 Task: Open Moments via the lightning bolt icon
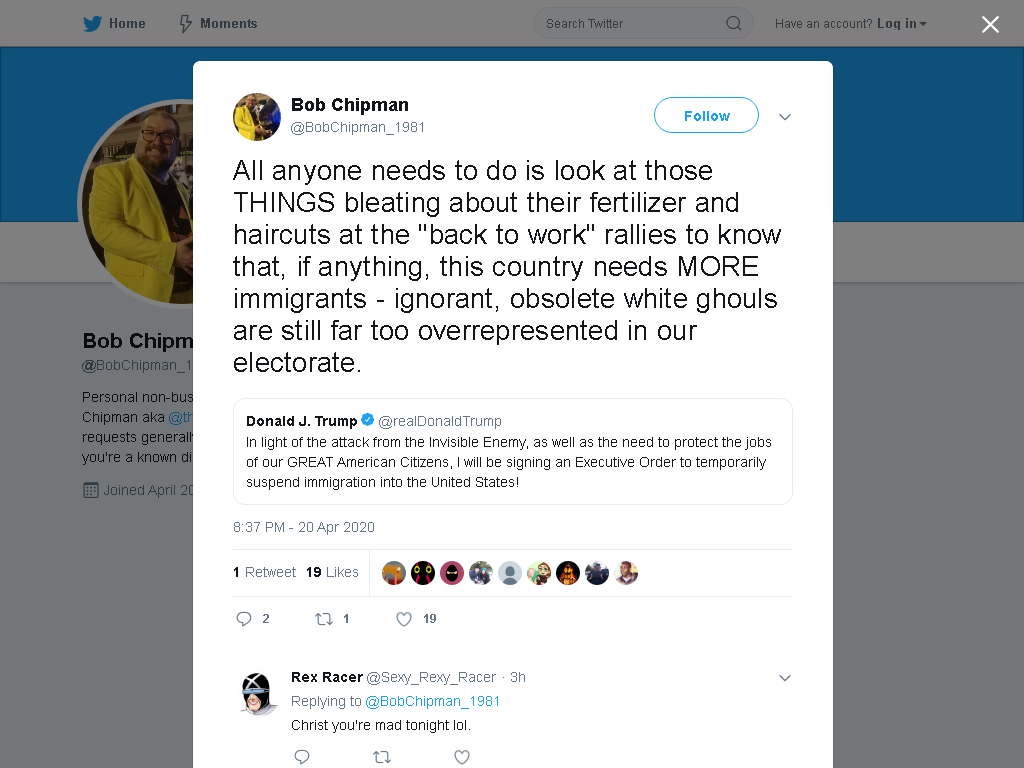pos(185,24)
